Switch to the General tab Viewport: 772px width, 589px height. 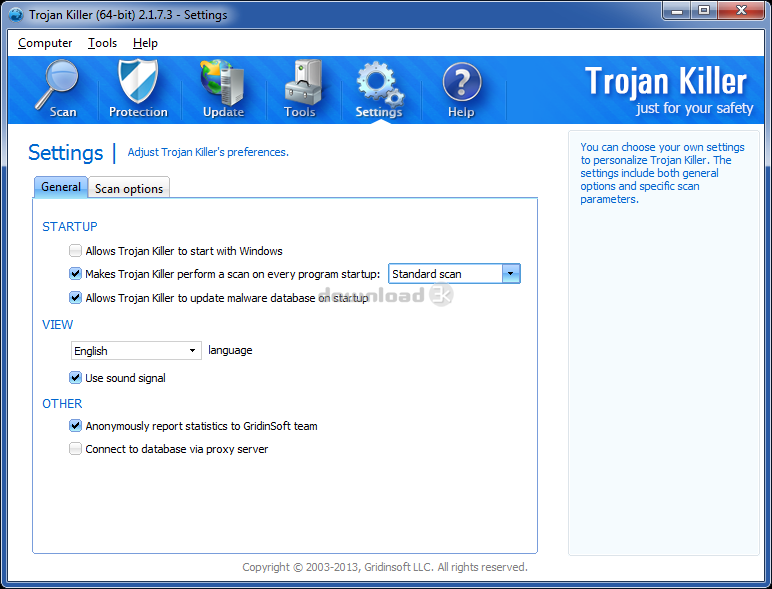click(61, 187)
